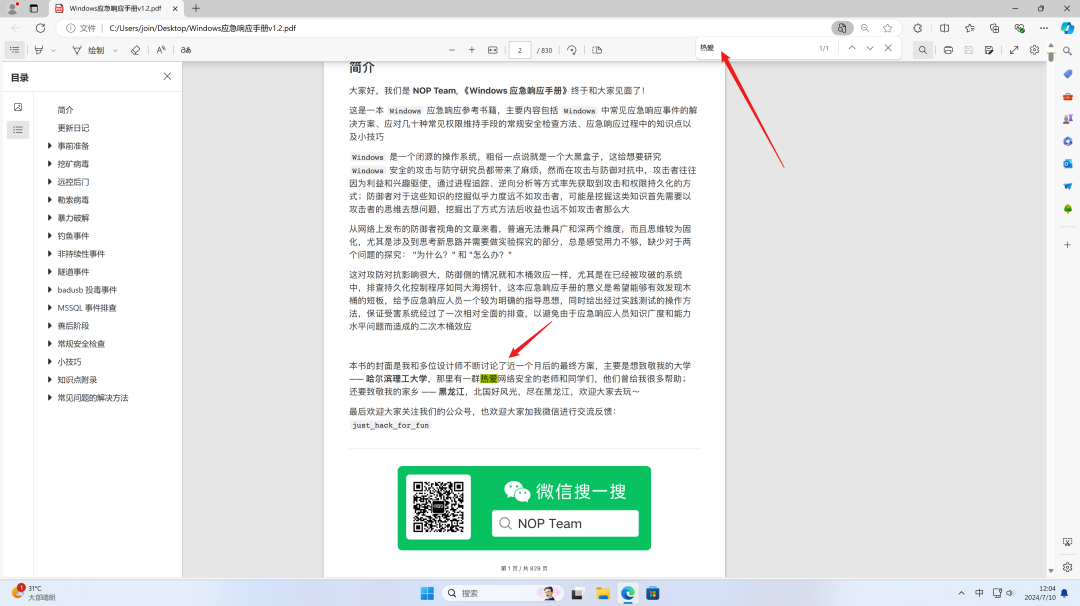This screenshot has width=1080, height=606.
Task: Jump to the 钓鱼事件 contents entry
Action: click(x=75, y=235)
